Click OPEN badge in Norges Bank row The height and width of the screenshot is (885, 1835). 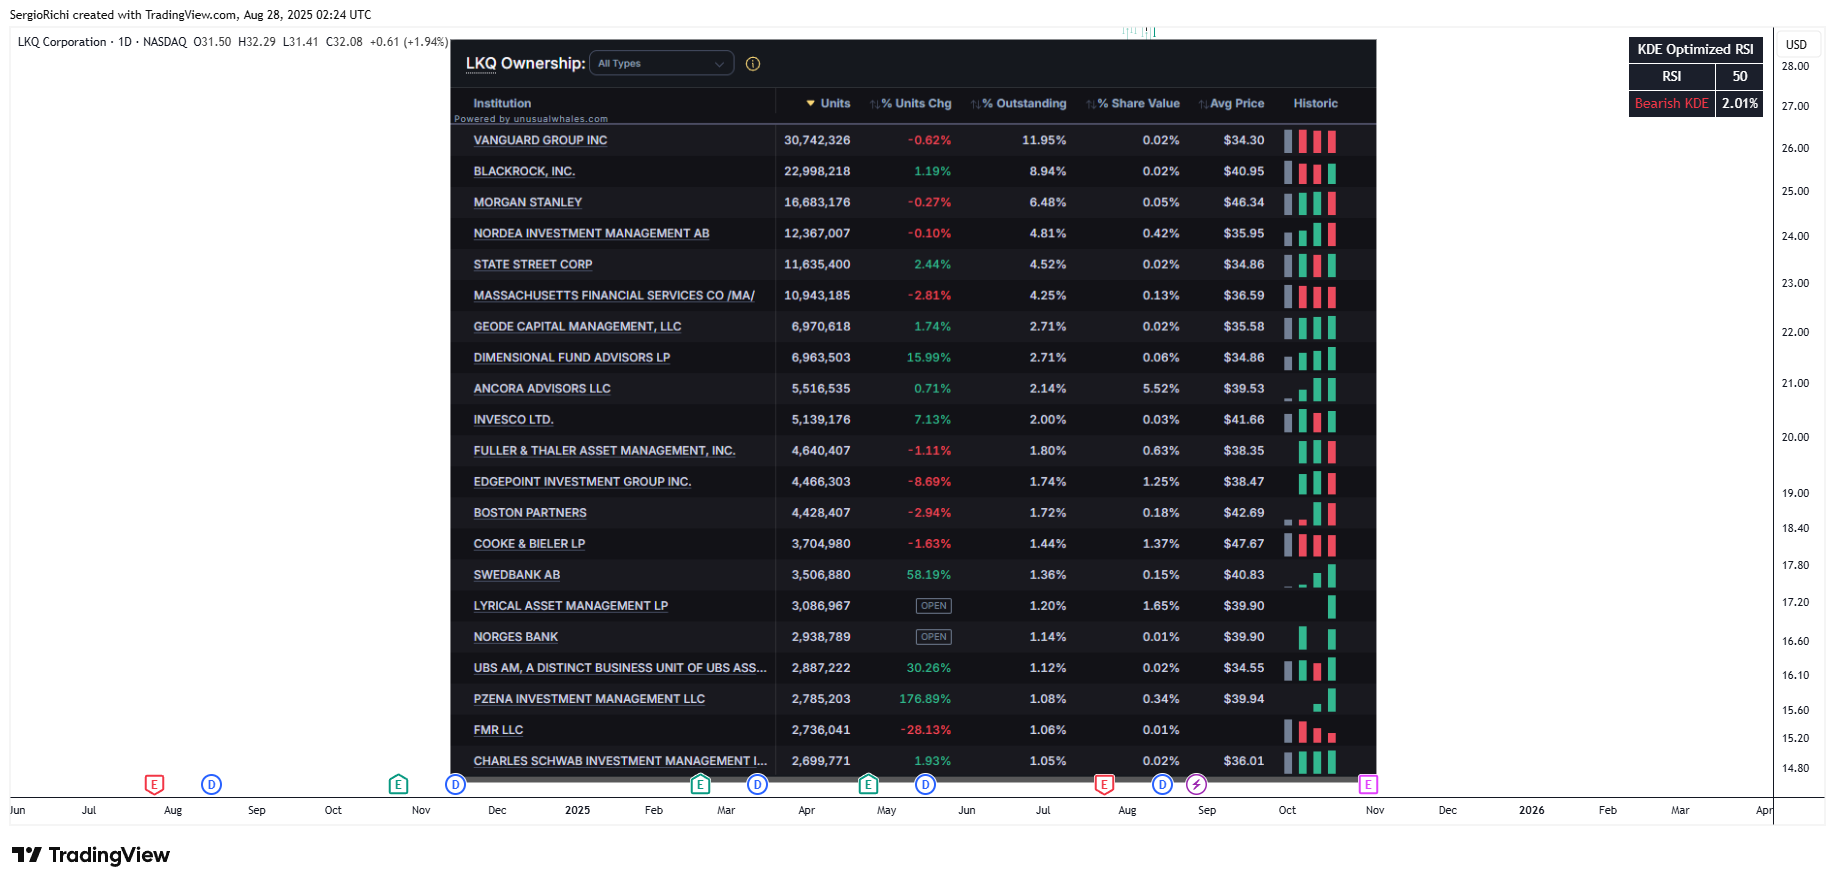[933, 636]
